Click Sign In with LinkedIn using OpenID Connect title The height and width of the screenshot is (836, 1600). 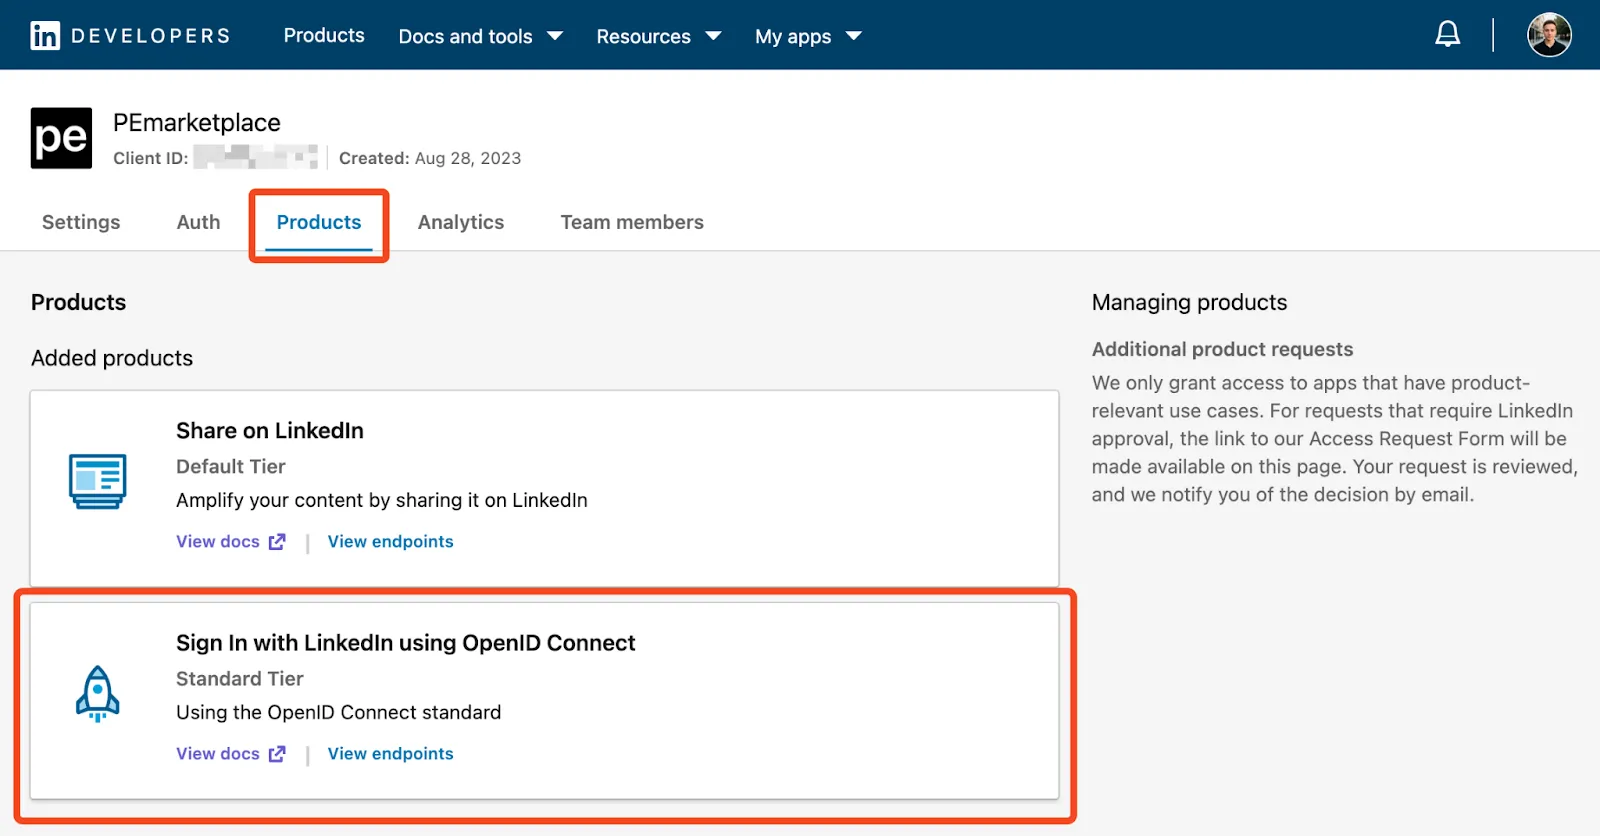click(x=406, y=643)
